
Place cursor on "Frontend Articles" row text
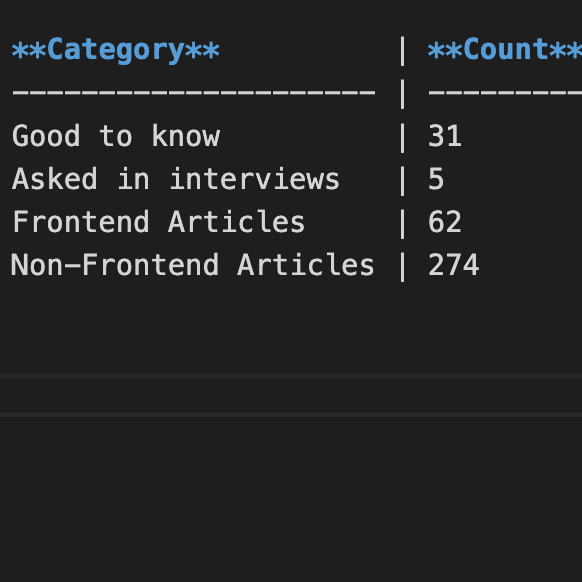(158, 222)
